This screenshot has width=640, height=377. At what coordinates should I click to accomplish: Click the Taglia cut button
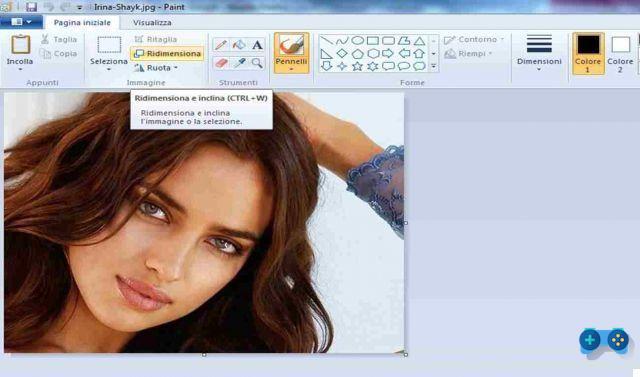pyautogui.click(x=59, y=39)
